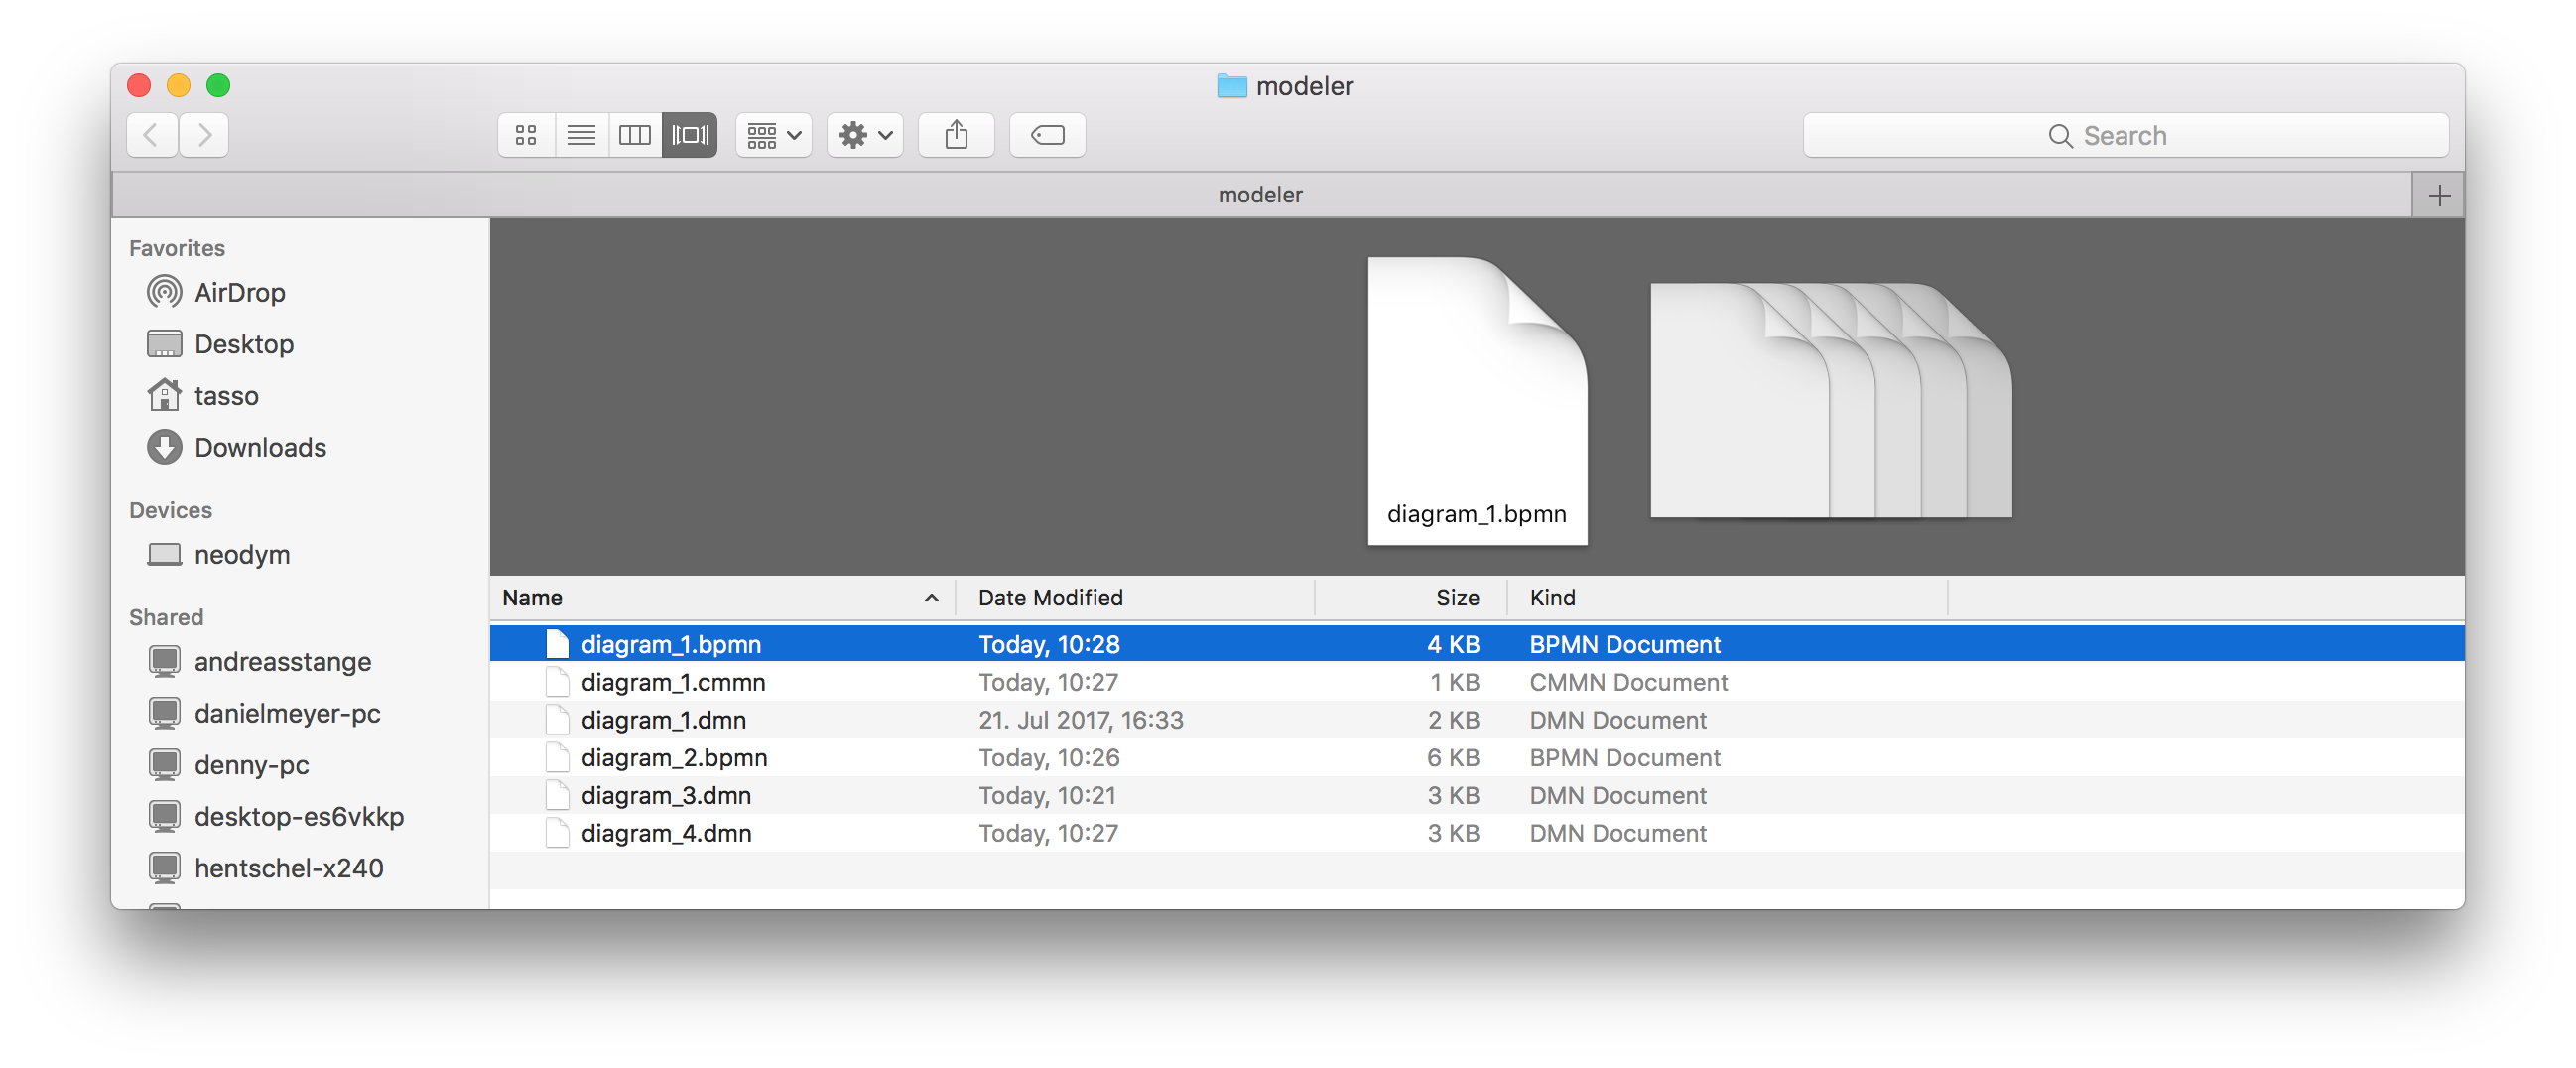Open AirDrop from the sidebar

point(240,292)
